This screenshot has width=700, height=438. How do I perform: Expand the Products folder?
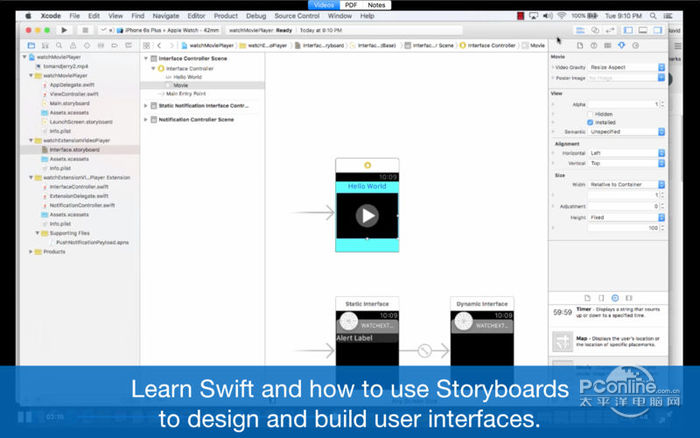(x=31, y=252)
